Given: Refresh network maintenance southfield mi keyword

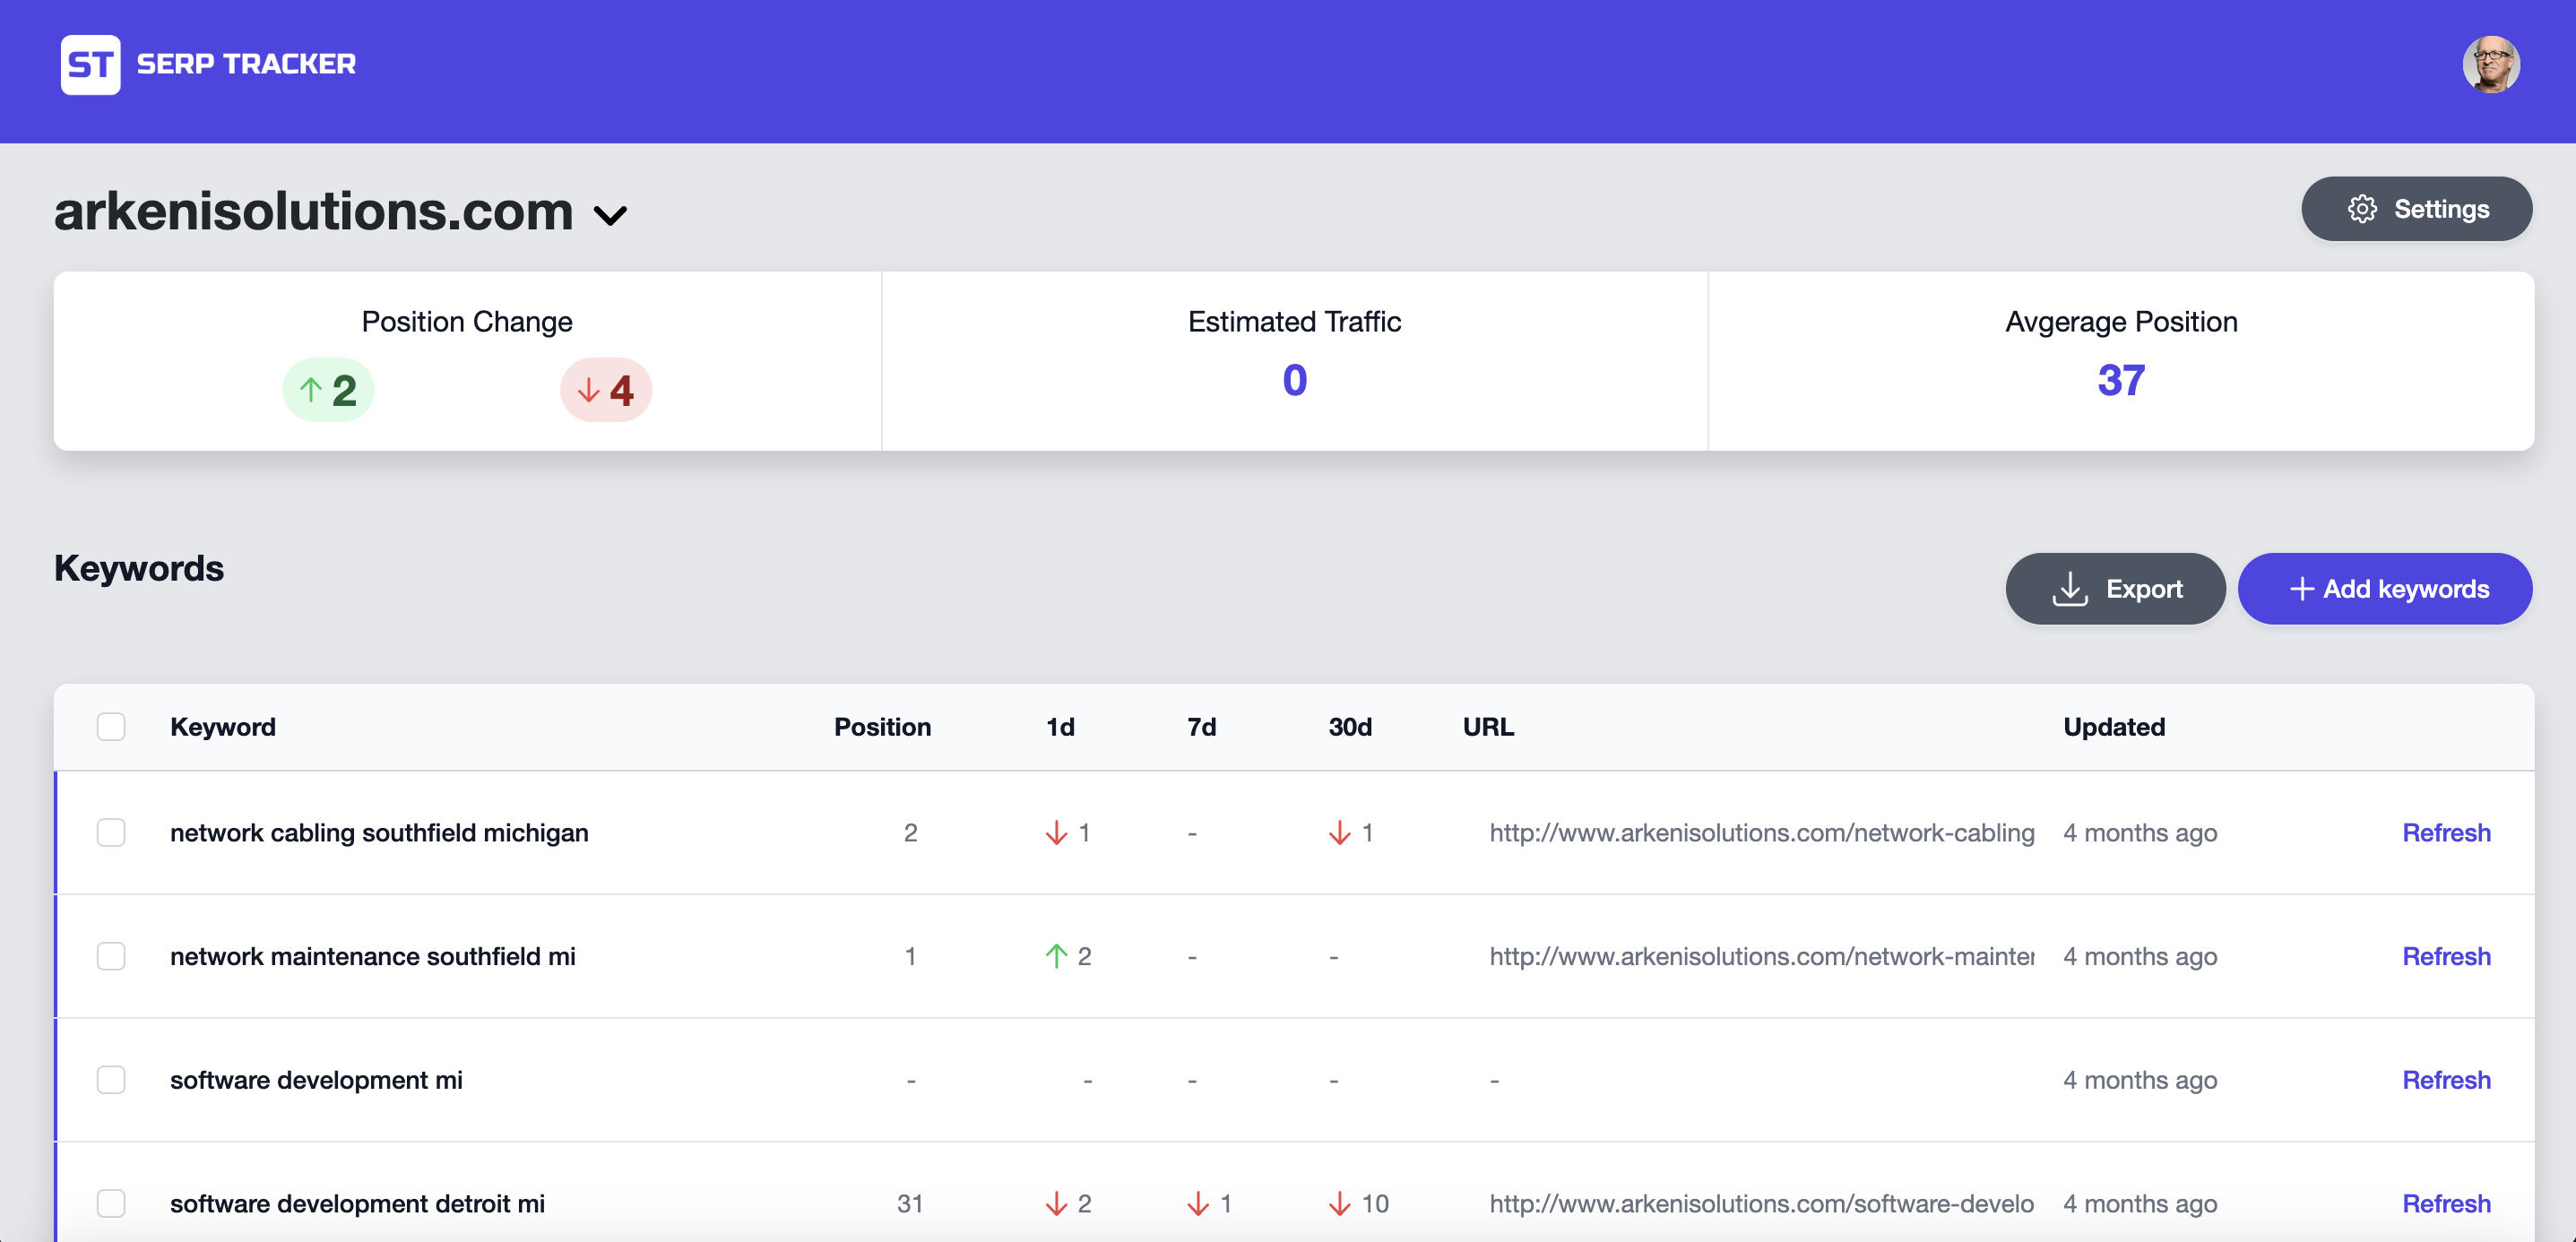Looking at the screenshot, I should pos(2446,956).
